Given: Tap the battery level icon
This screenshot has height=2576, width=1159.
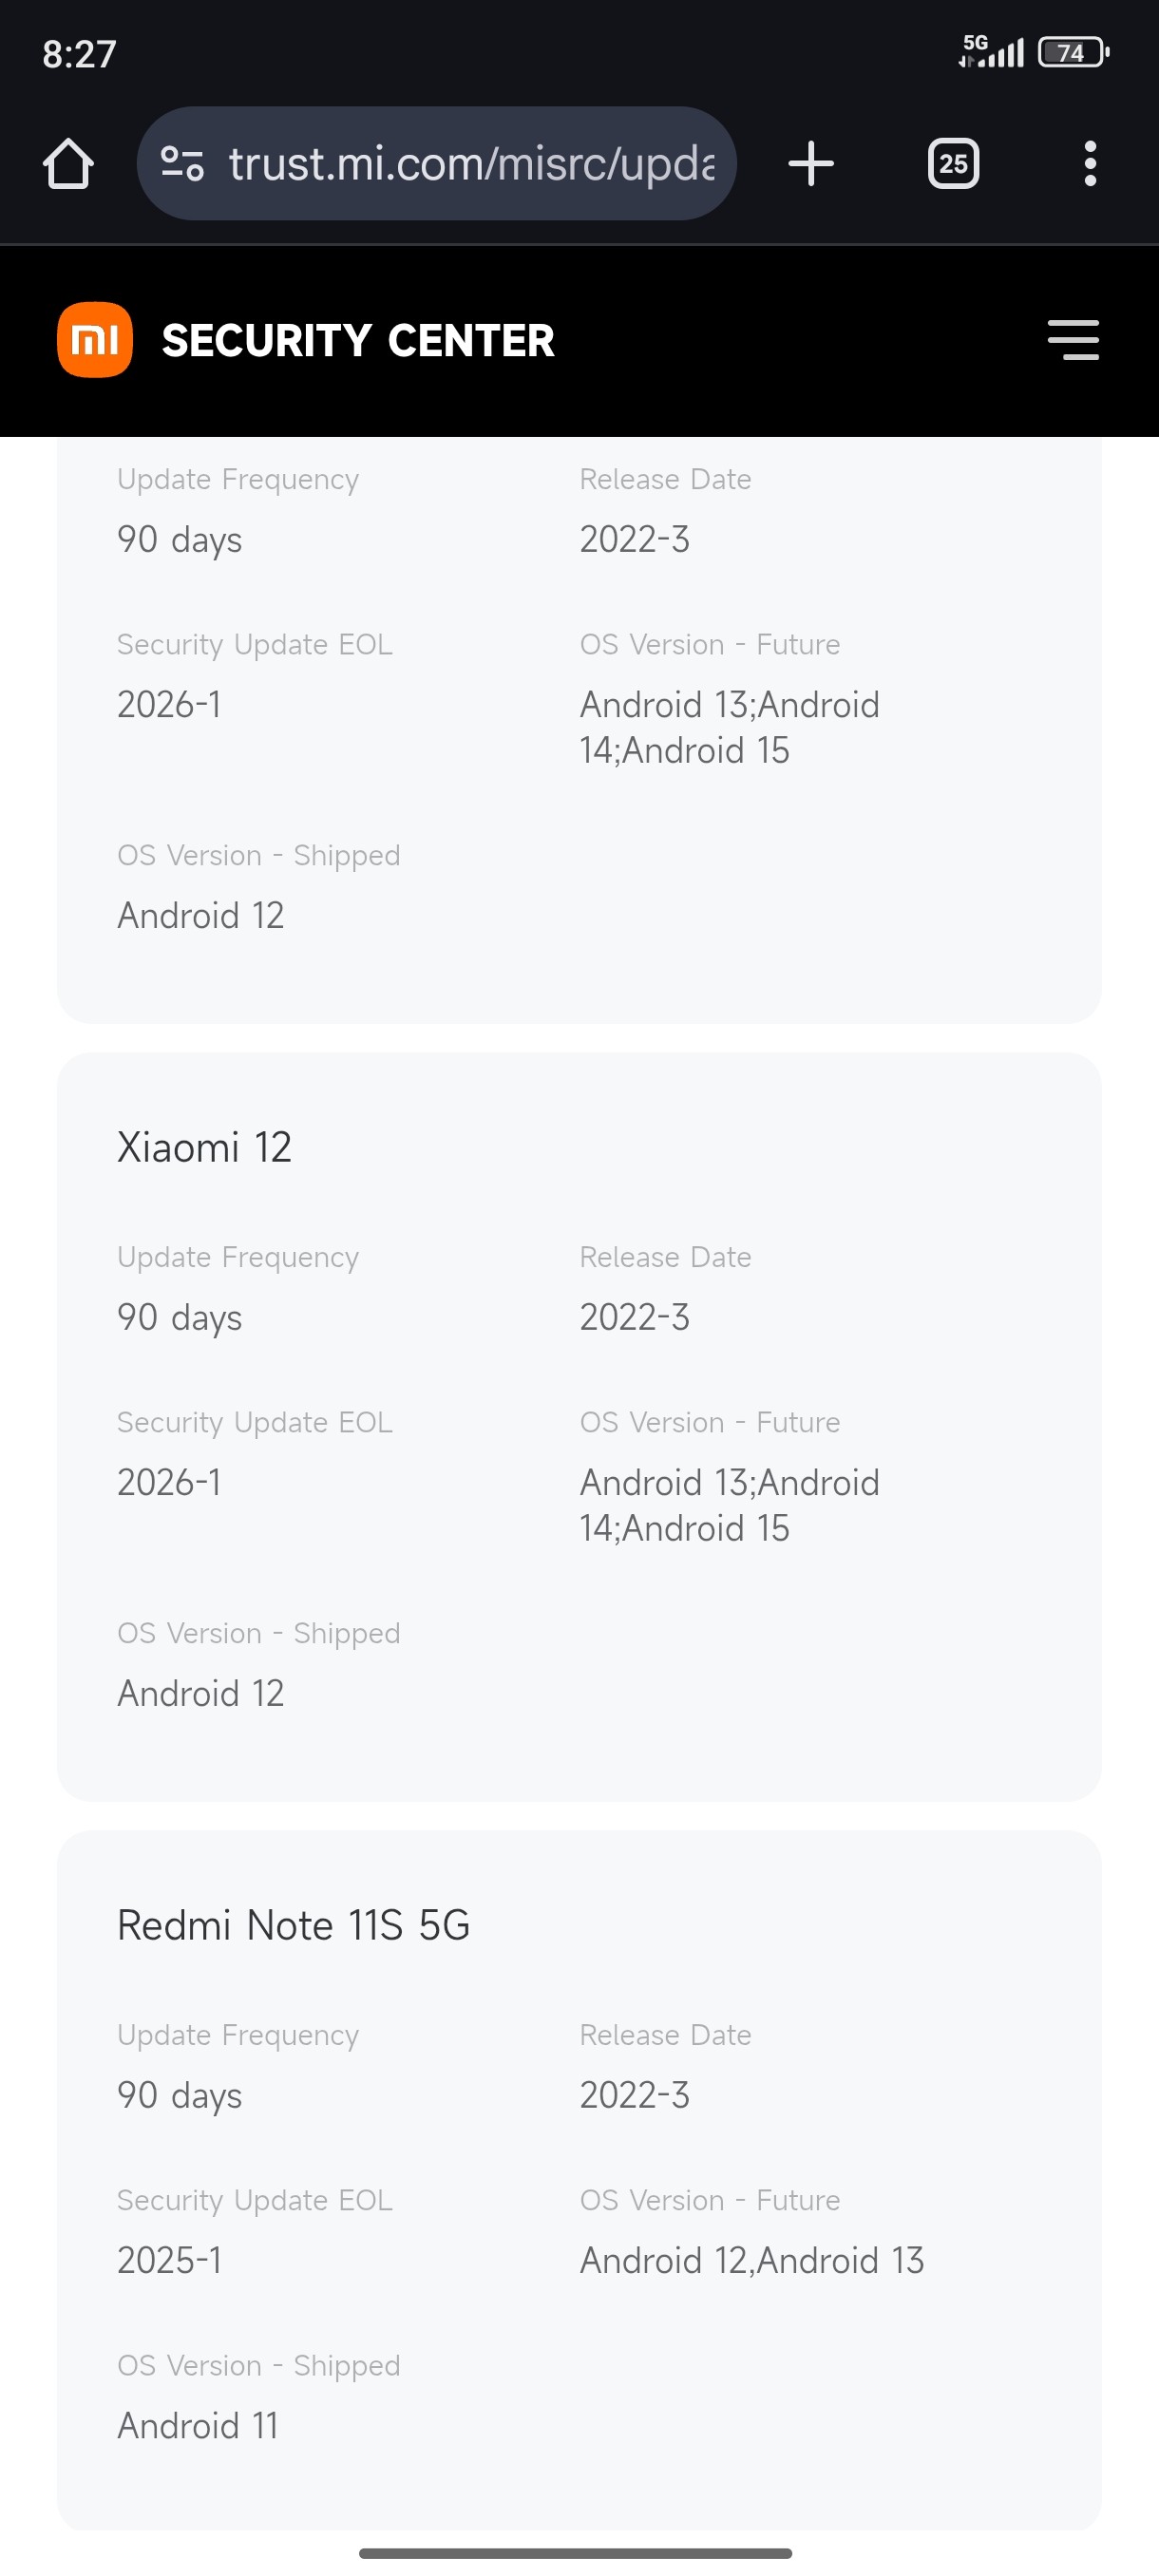Looking at the screenshot, I should (1073, 52).
